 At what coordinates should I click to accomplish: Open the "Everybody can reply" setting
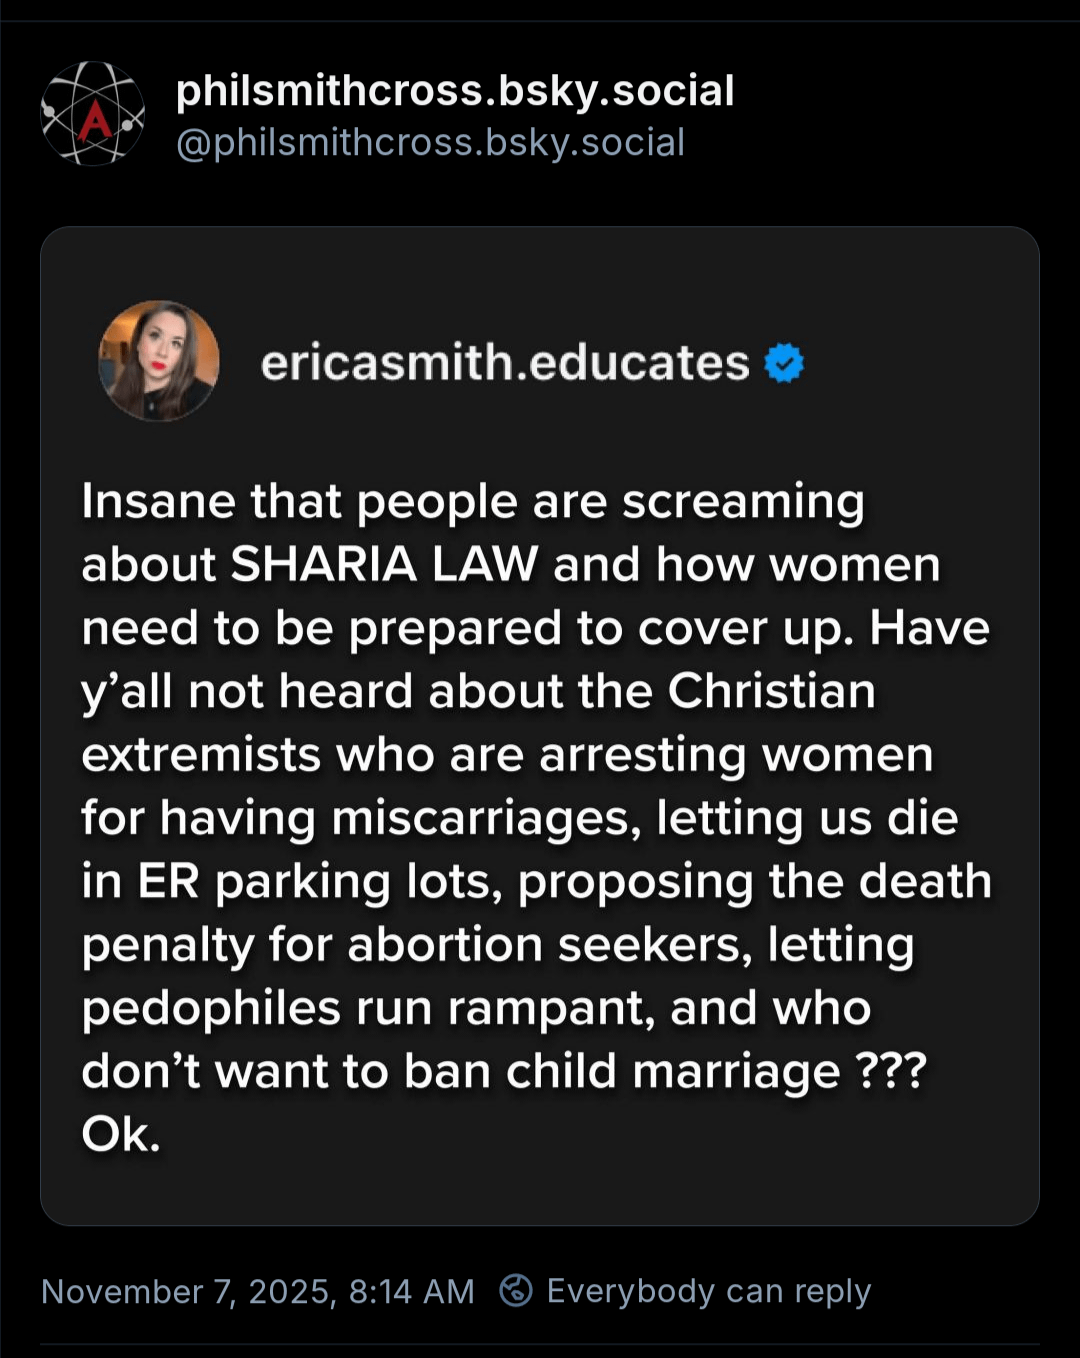point(709,1291)
